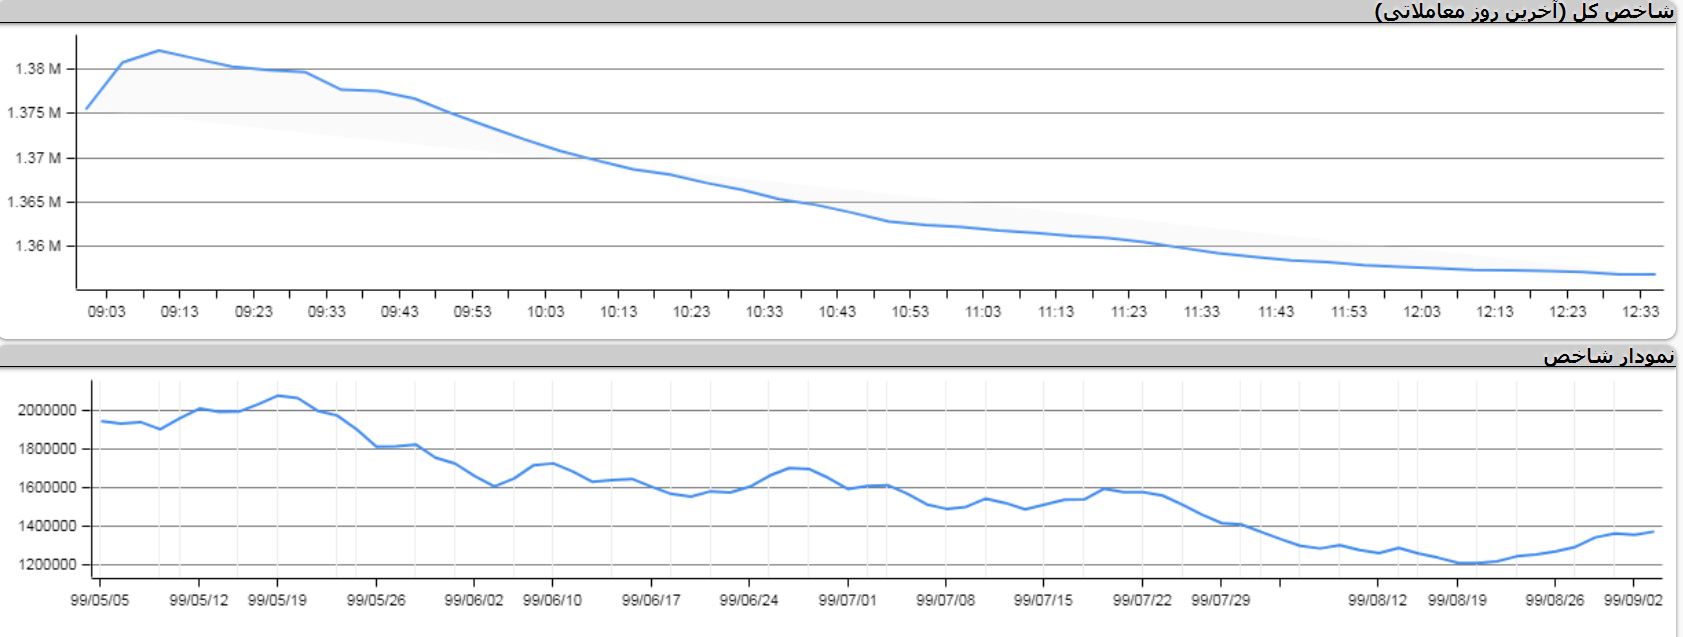Select the 99/06/10 date on the history axis
This screenshot has width=1683, height=637.
point(552,601)
